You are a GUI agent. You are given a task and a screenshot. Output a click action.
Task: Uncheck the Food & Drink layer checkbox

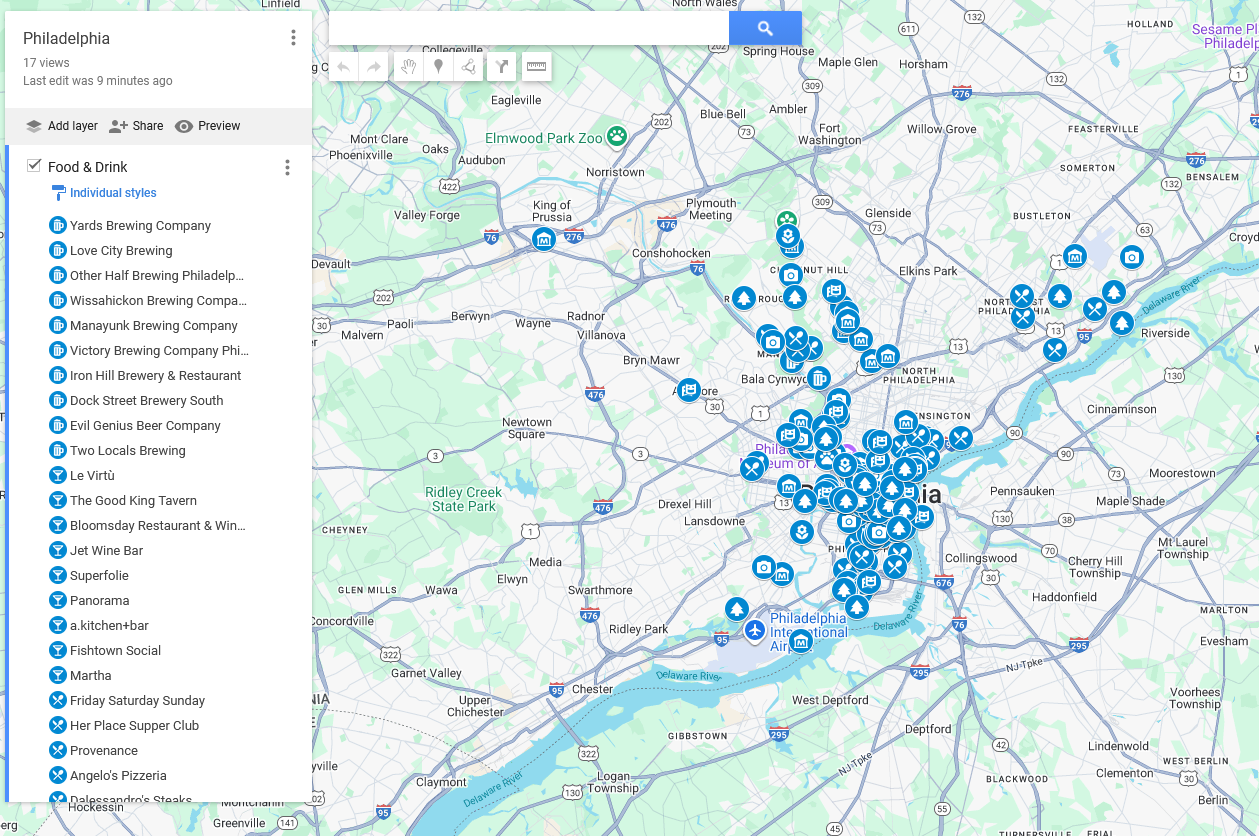33,165
